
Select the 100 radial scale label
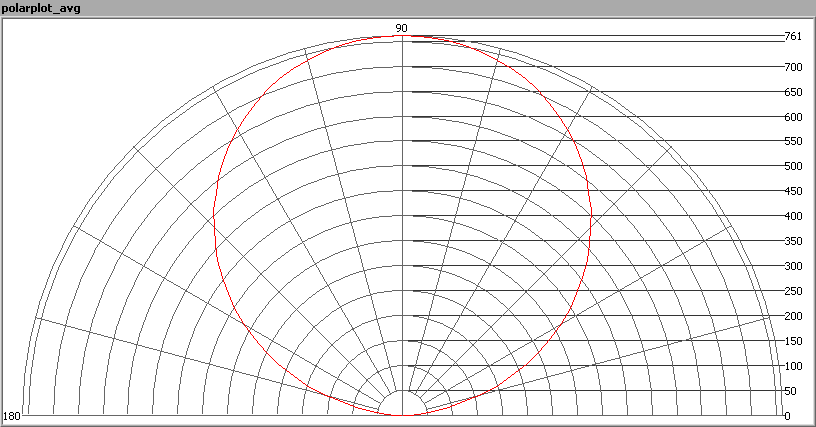point(793,366)
